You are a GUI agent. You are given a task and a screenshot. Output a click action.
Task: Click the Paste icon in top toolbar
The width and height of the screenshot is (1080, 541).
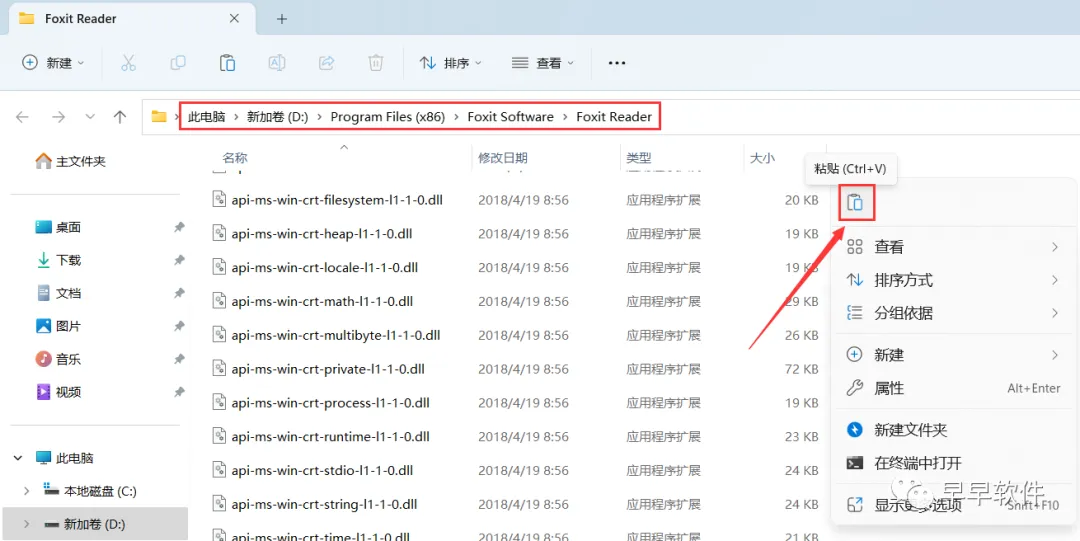tap(227, 63)
